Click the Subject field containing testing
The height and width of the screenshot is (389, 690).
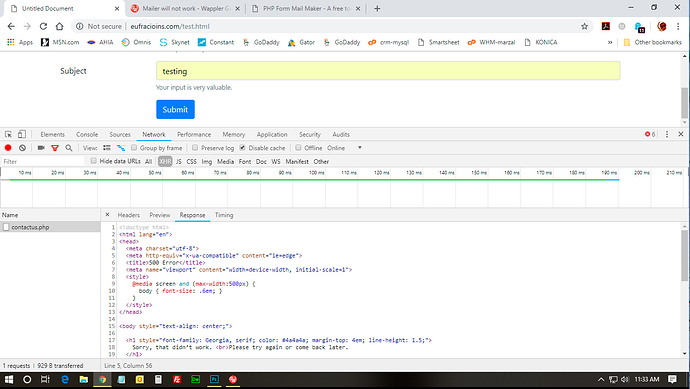click(388, 71)
